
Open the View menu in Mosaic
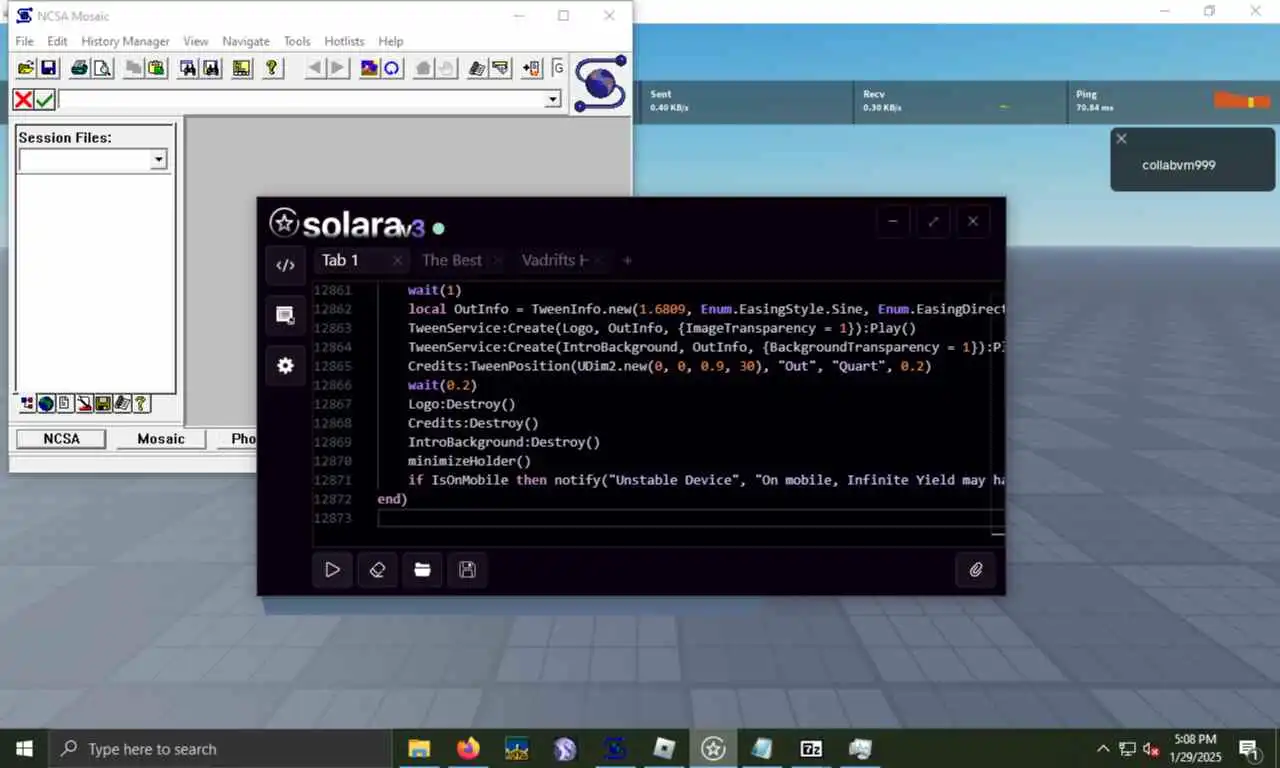pyautogui.click(x=196, y=41)
